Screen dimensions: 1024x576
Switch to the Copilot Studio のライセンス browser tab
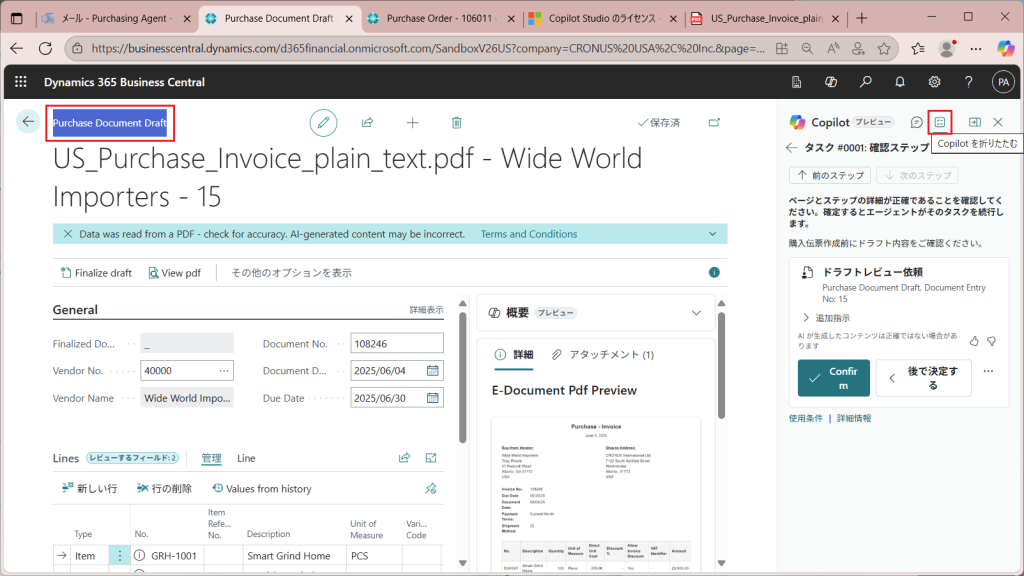point(604,18)
